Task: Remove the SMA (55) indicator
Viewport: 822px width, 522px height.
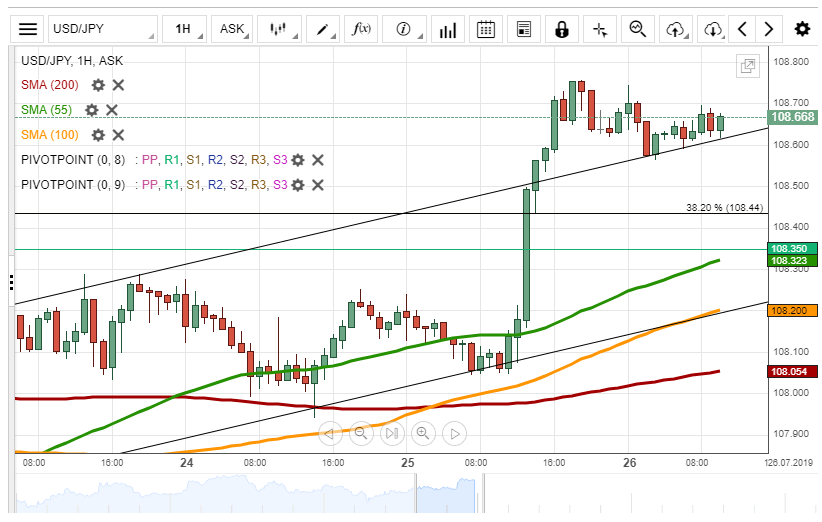Action: (112, 110)
